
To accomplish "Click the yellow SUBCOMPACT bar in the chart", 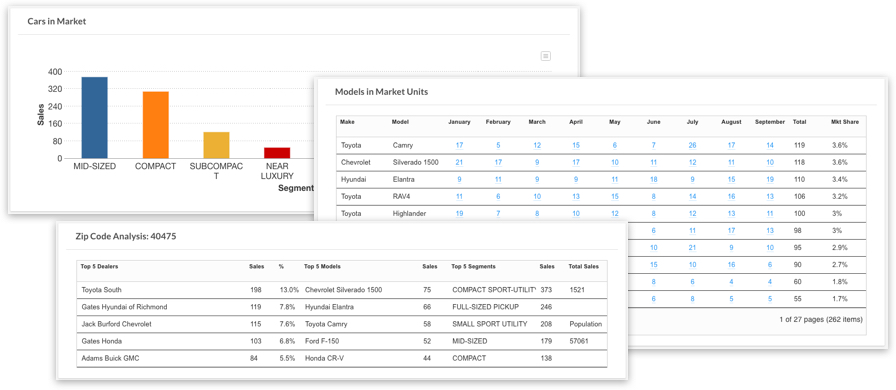I will (217, 145).
